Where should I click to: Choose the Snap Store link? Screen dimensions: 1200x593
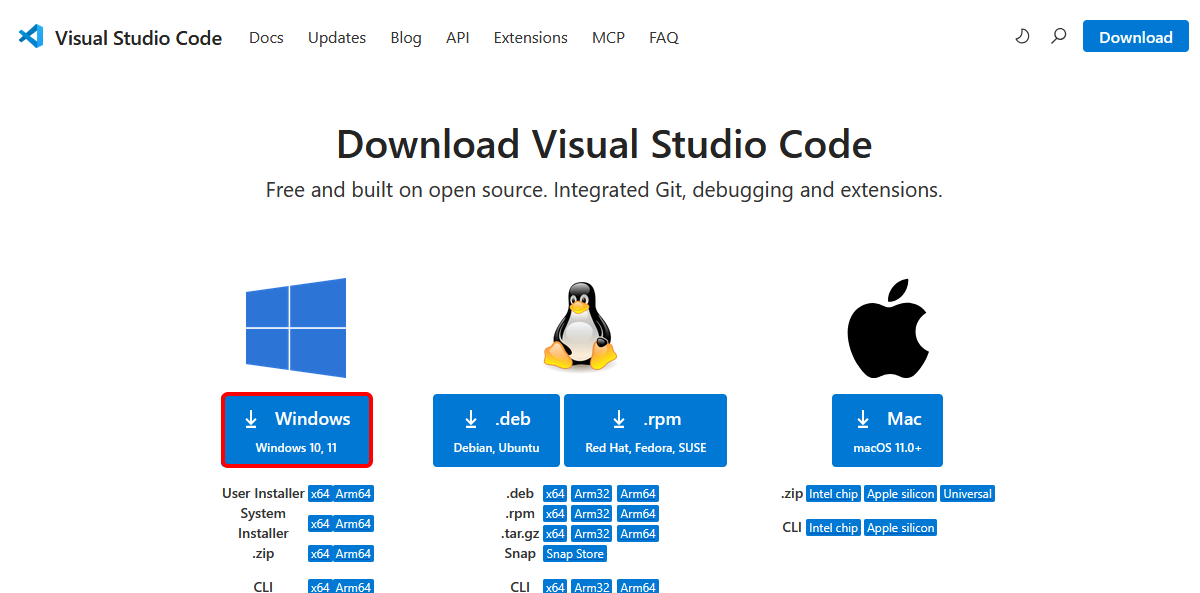pos(575,554)
